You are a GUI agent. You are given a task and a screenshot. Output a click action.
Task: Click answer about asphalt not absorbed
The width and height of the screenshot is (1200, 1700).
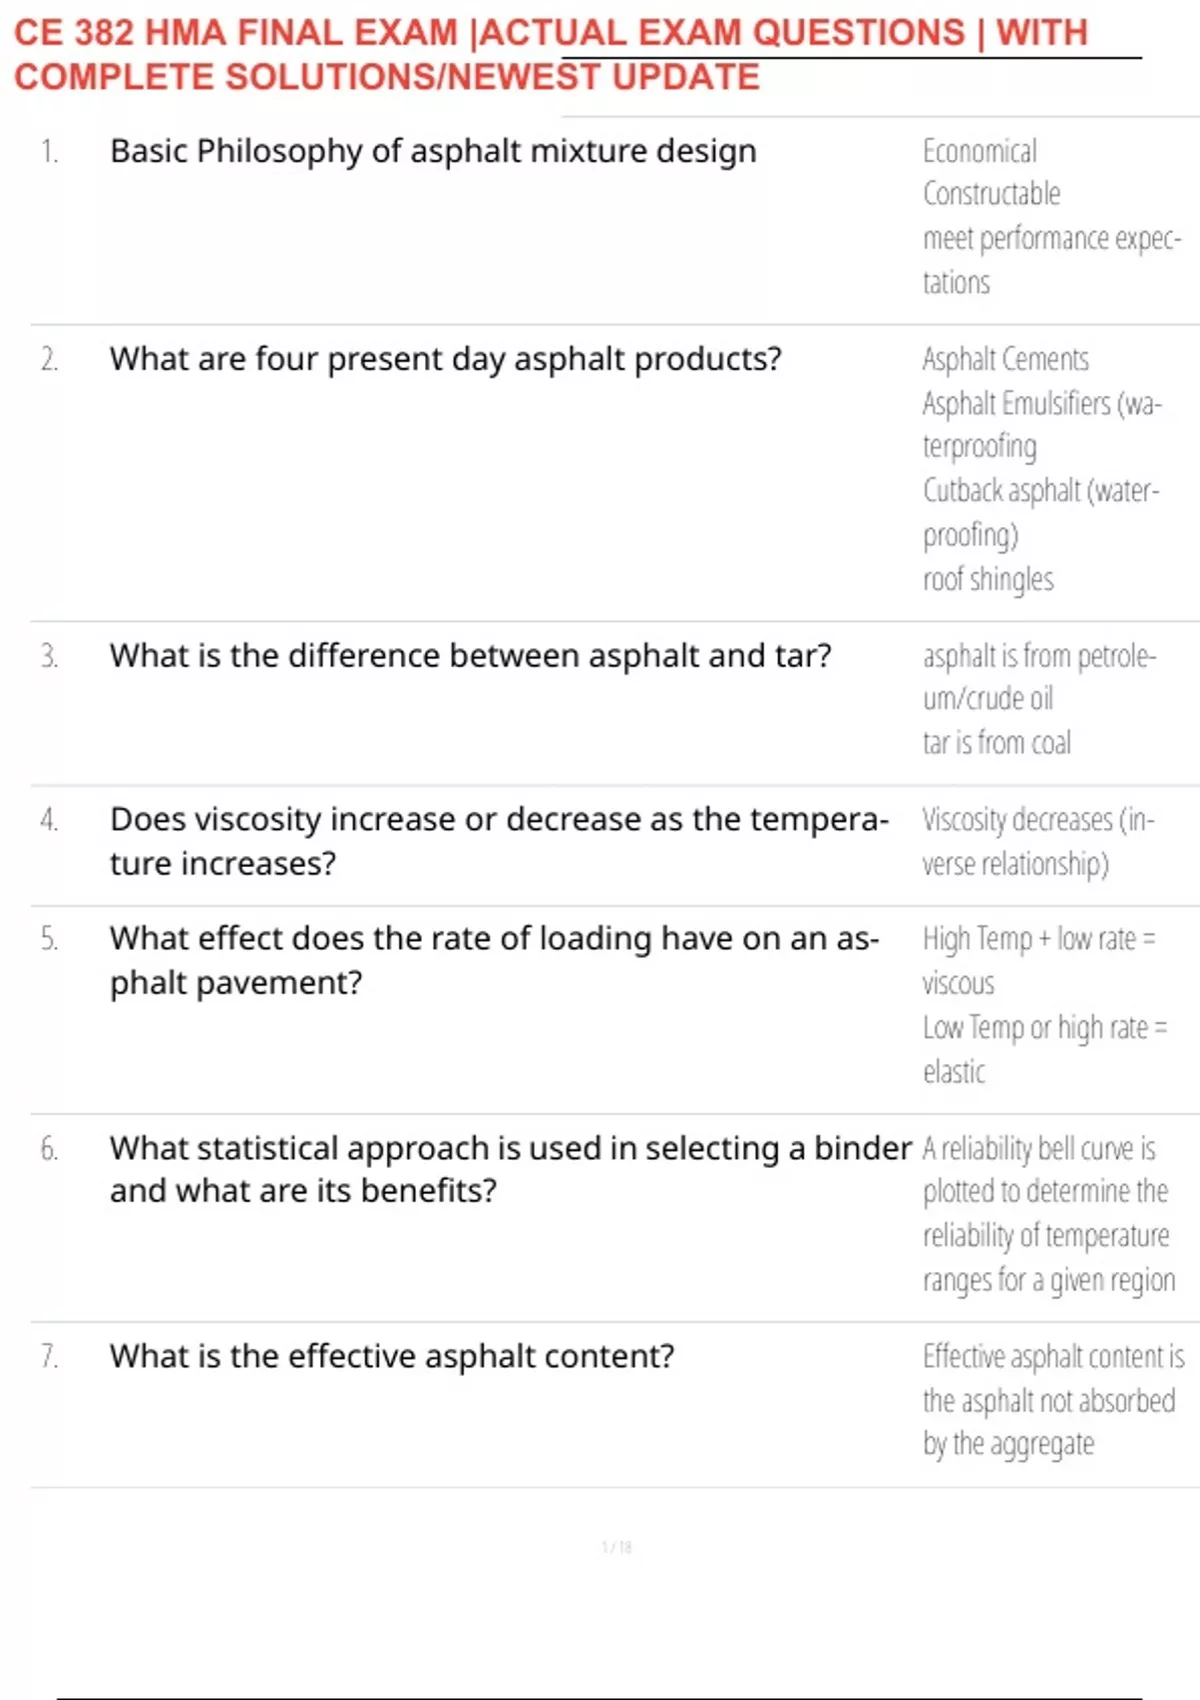tap(1053, 1400)
